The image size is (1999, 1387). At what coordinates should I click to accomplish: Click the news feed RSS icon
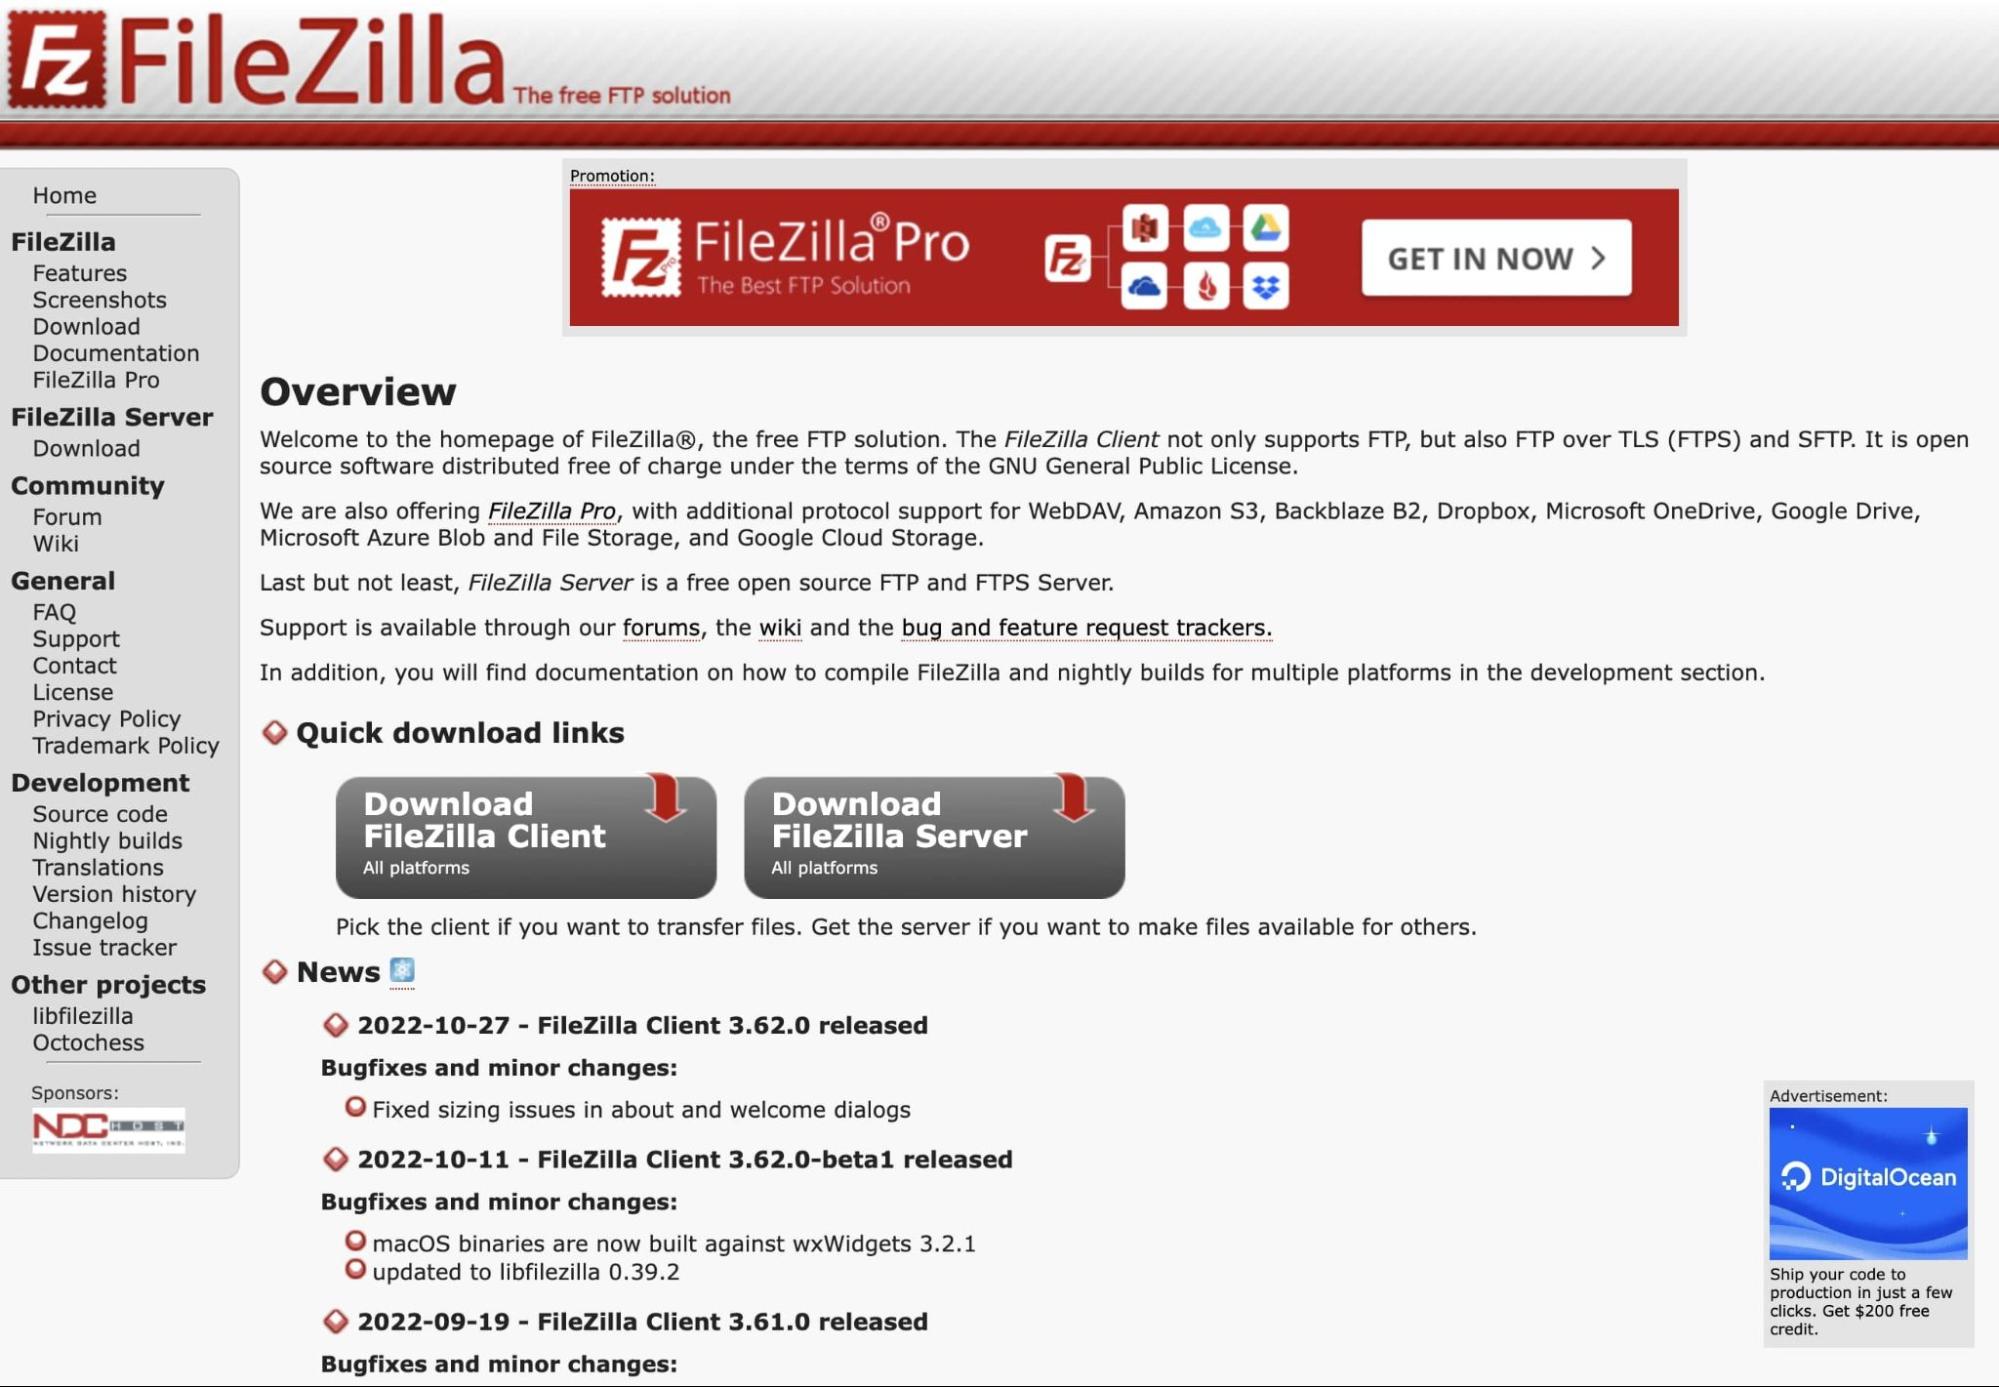(399, 969)
